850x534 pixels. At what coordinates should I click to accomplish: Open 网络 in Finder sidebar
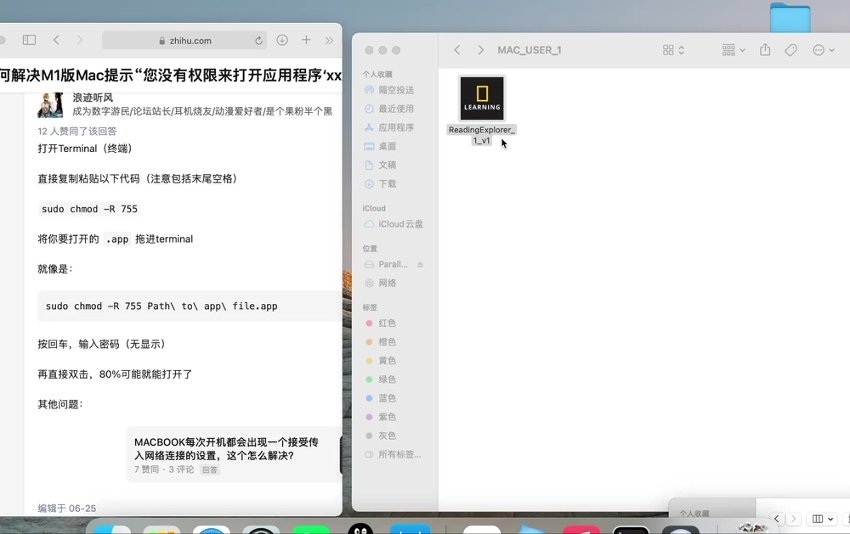387,283
